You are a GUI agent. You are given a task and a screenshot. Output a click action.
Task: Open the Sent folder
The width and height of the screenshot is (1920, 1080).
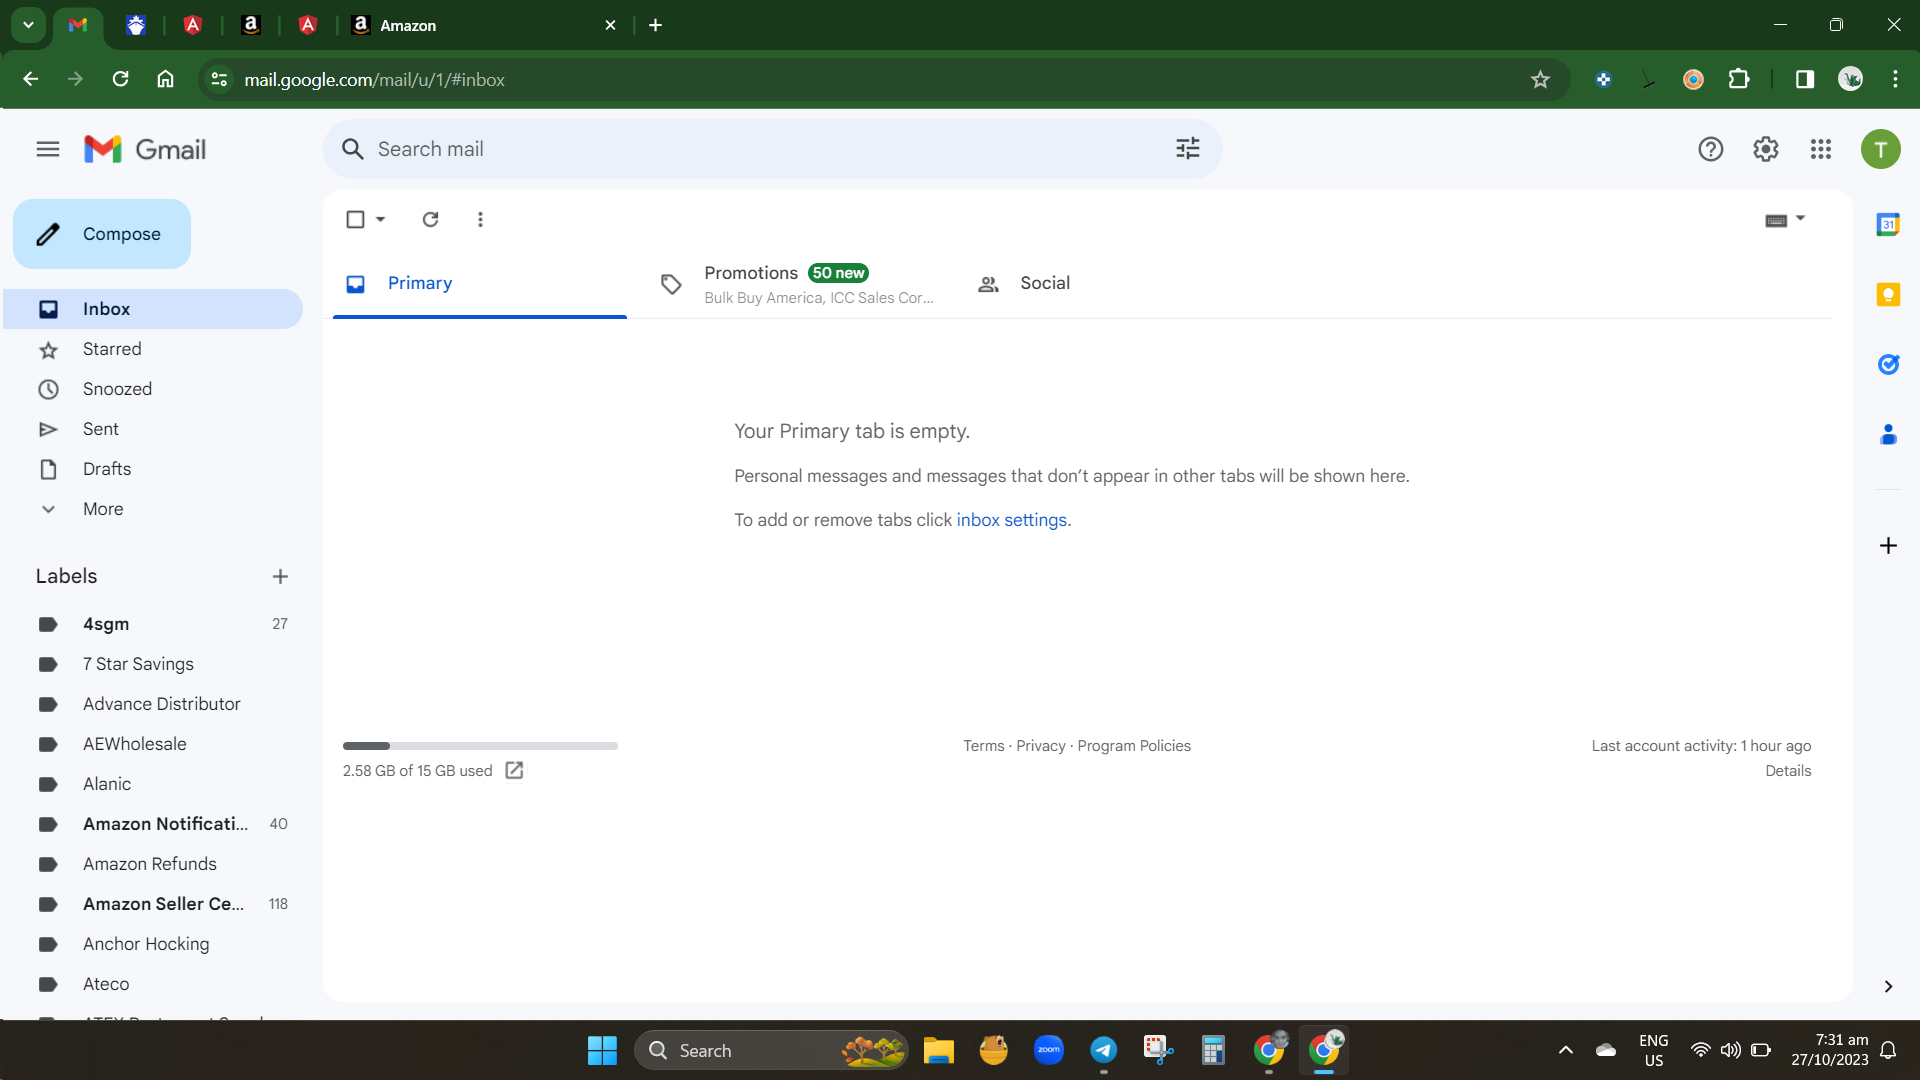[x=153, y=429]
